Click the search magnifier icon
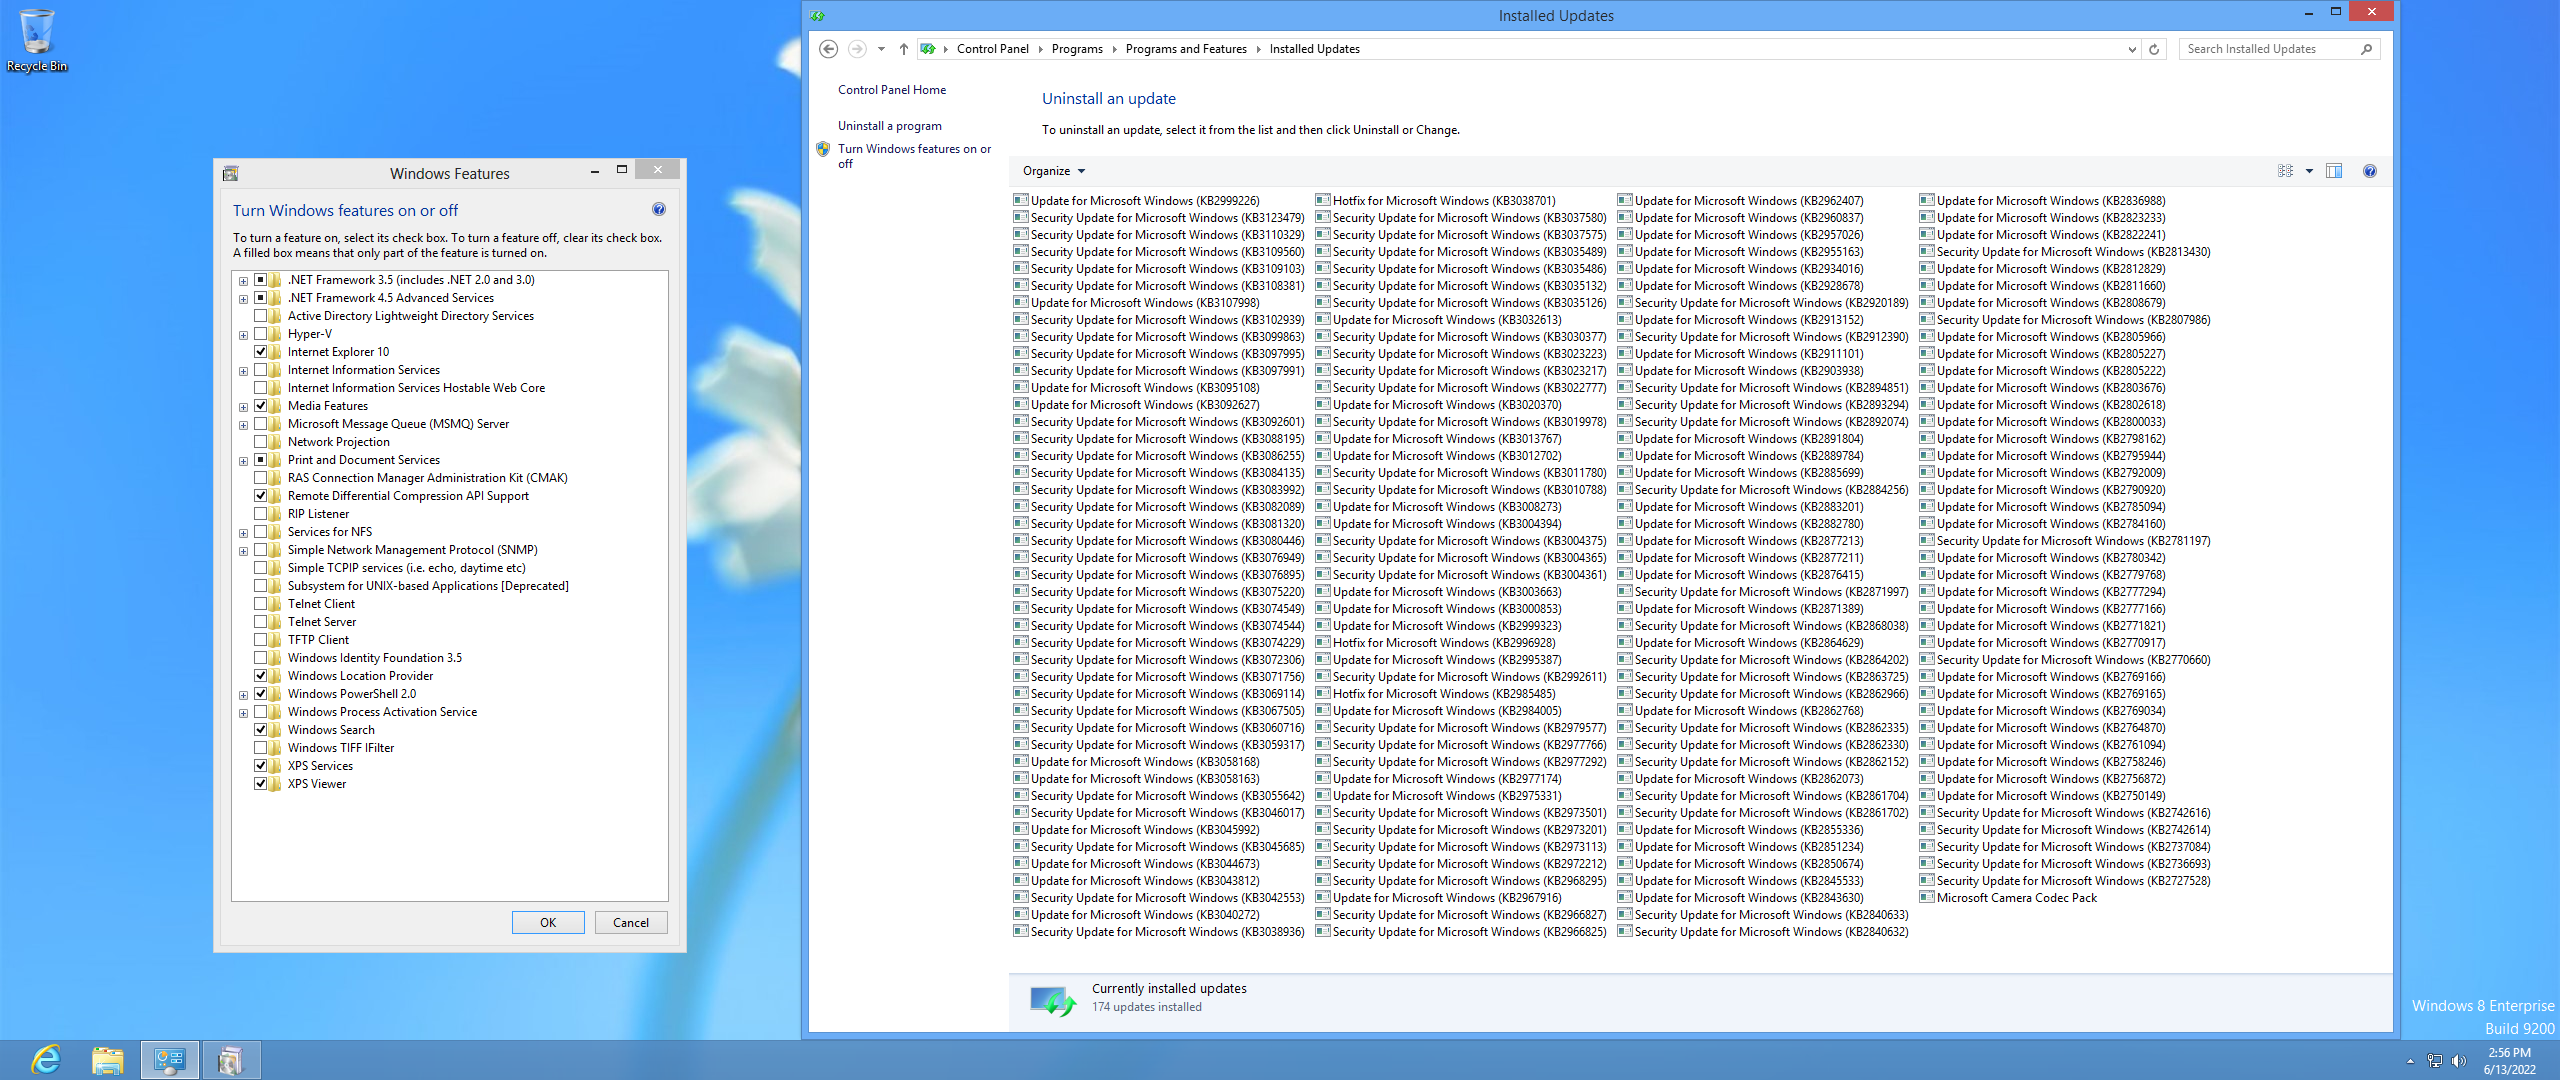The image size is (2560, 1080). point(2366,49)
